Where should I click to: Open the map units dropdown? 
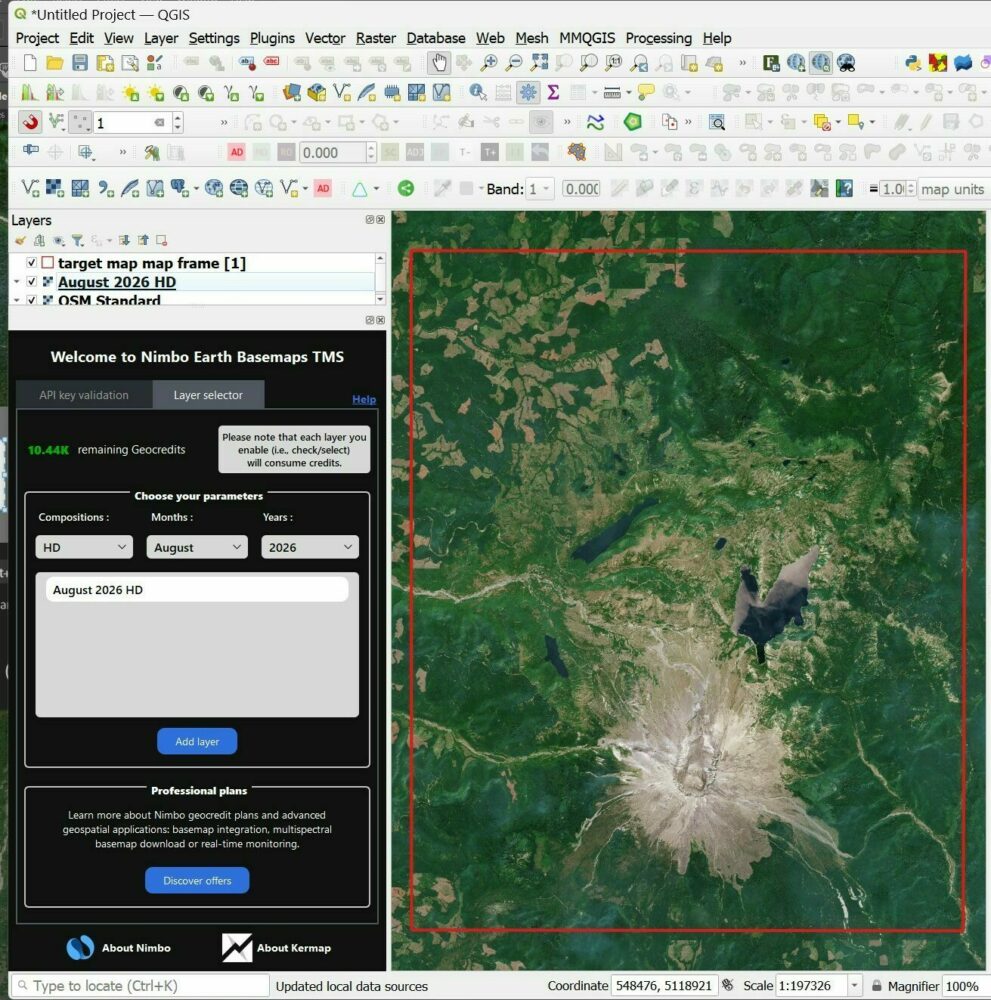click(x=953, y=189)
